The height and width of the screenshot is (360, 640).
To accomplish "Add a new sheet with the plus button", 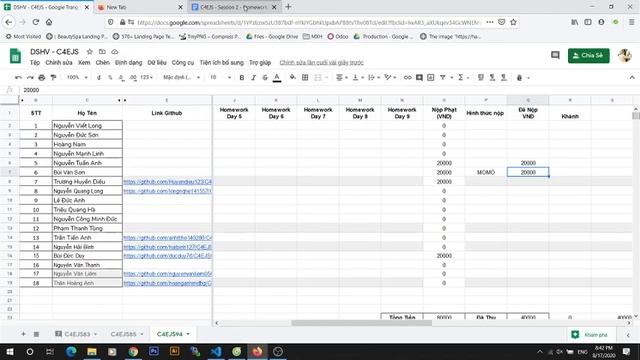I will point(23,334).
